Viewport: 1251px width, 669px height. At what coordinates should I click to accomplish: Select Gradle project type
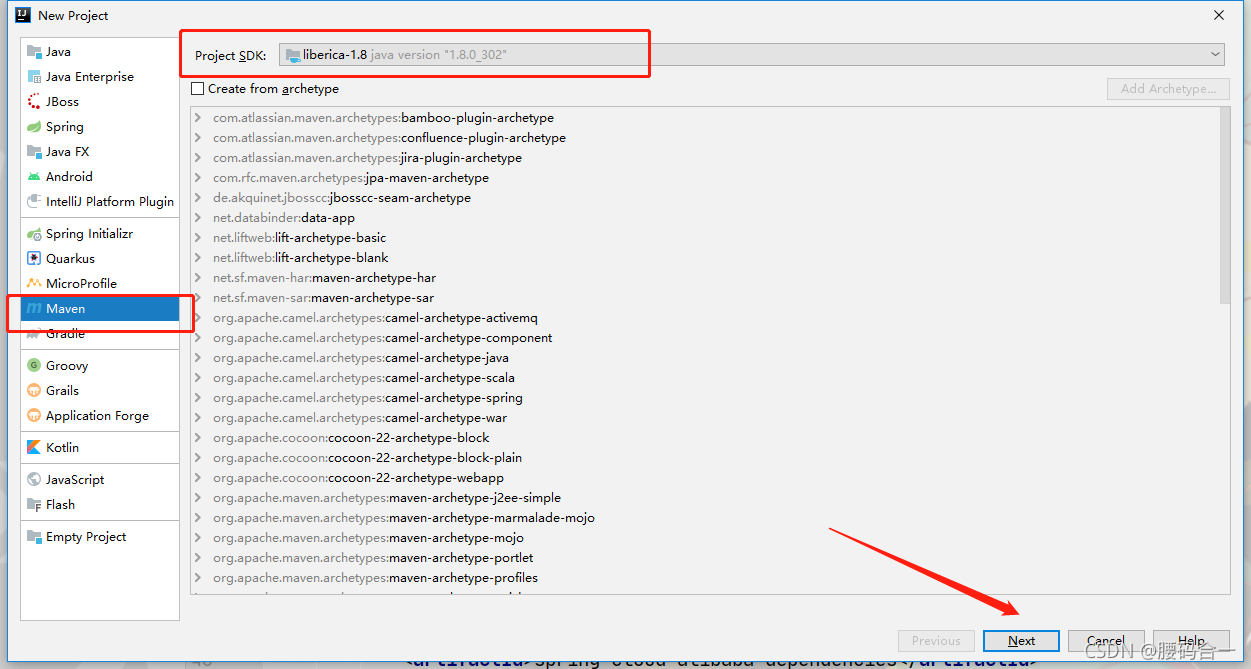tap(100, 334)
